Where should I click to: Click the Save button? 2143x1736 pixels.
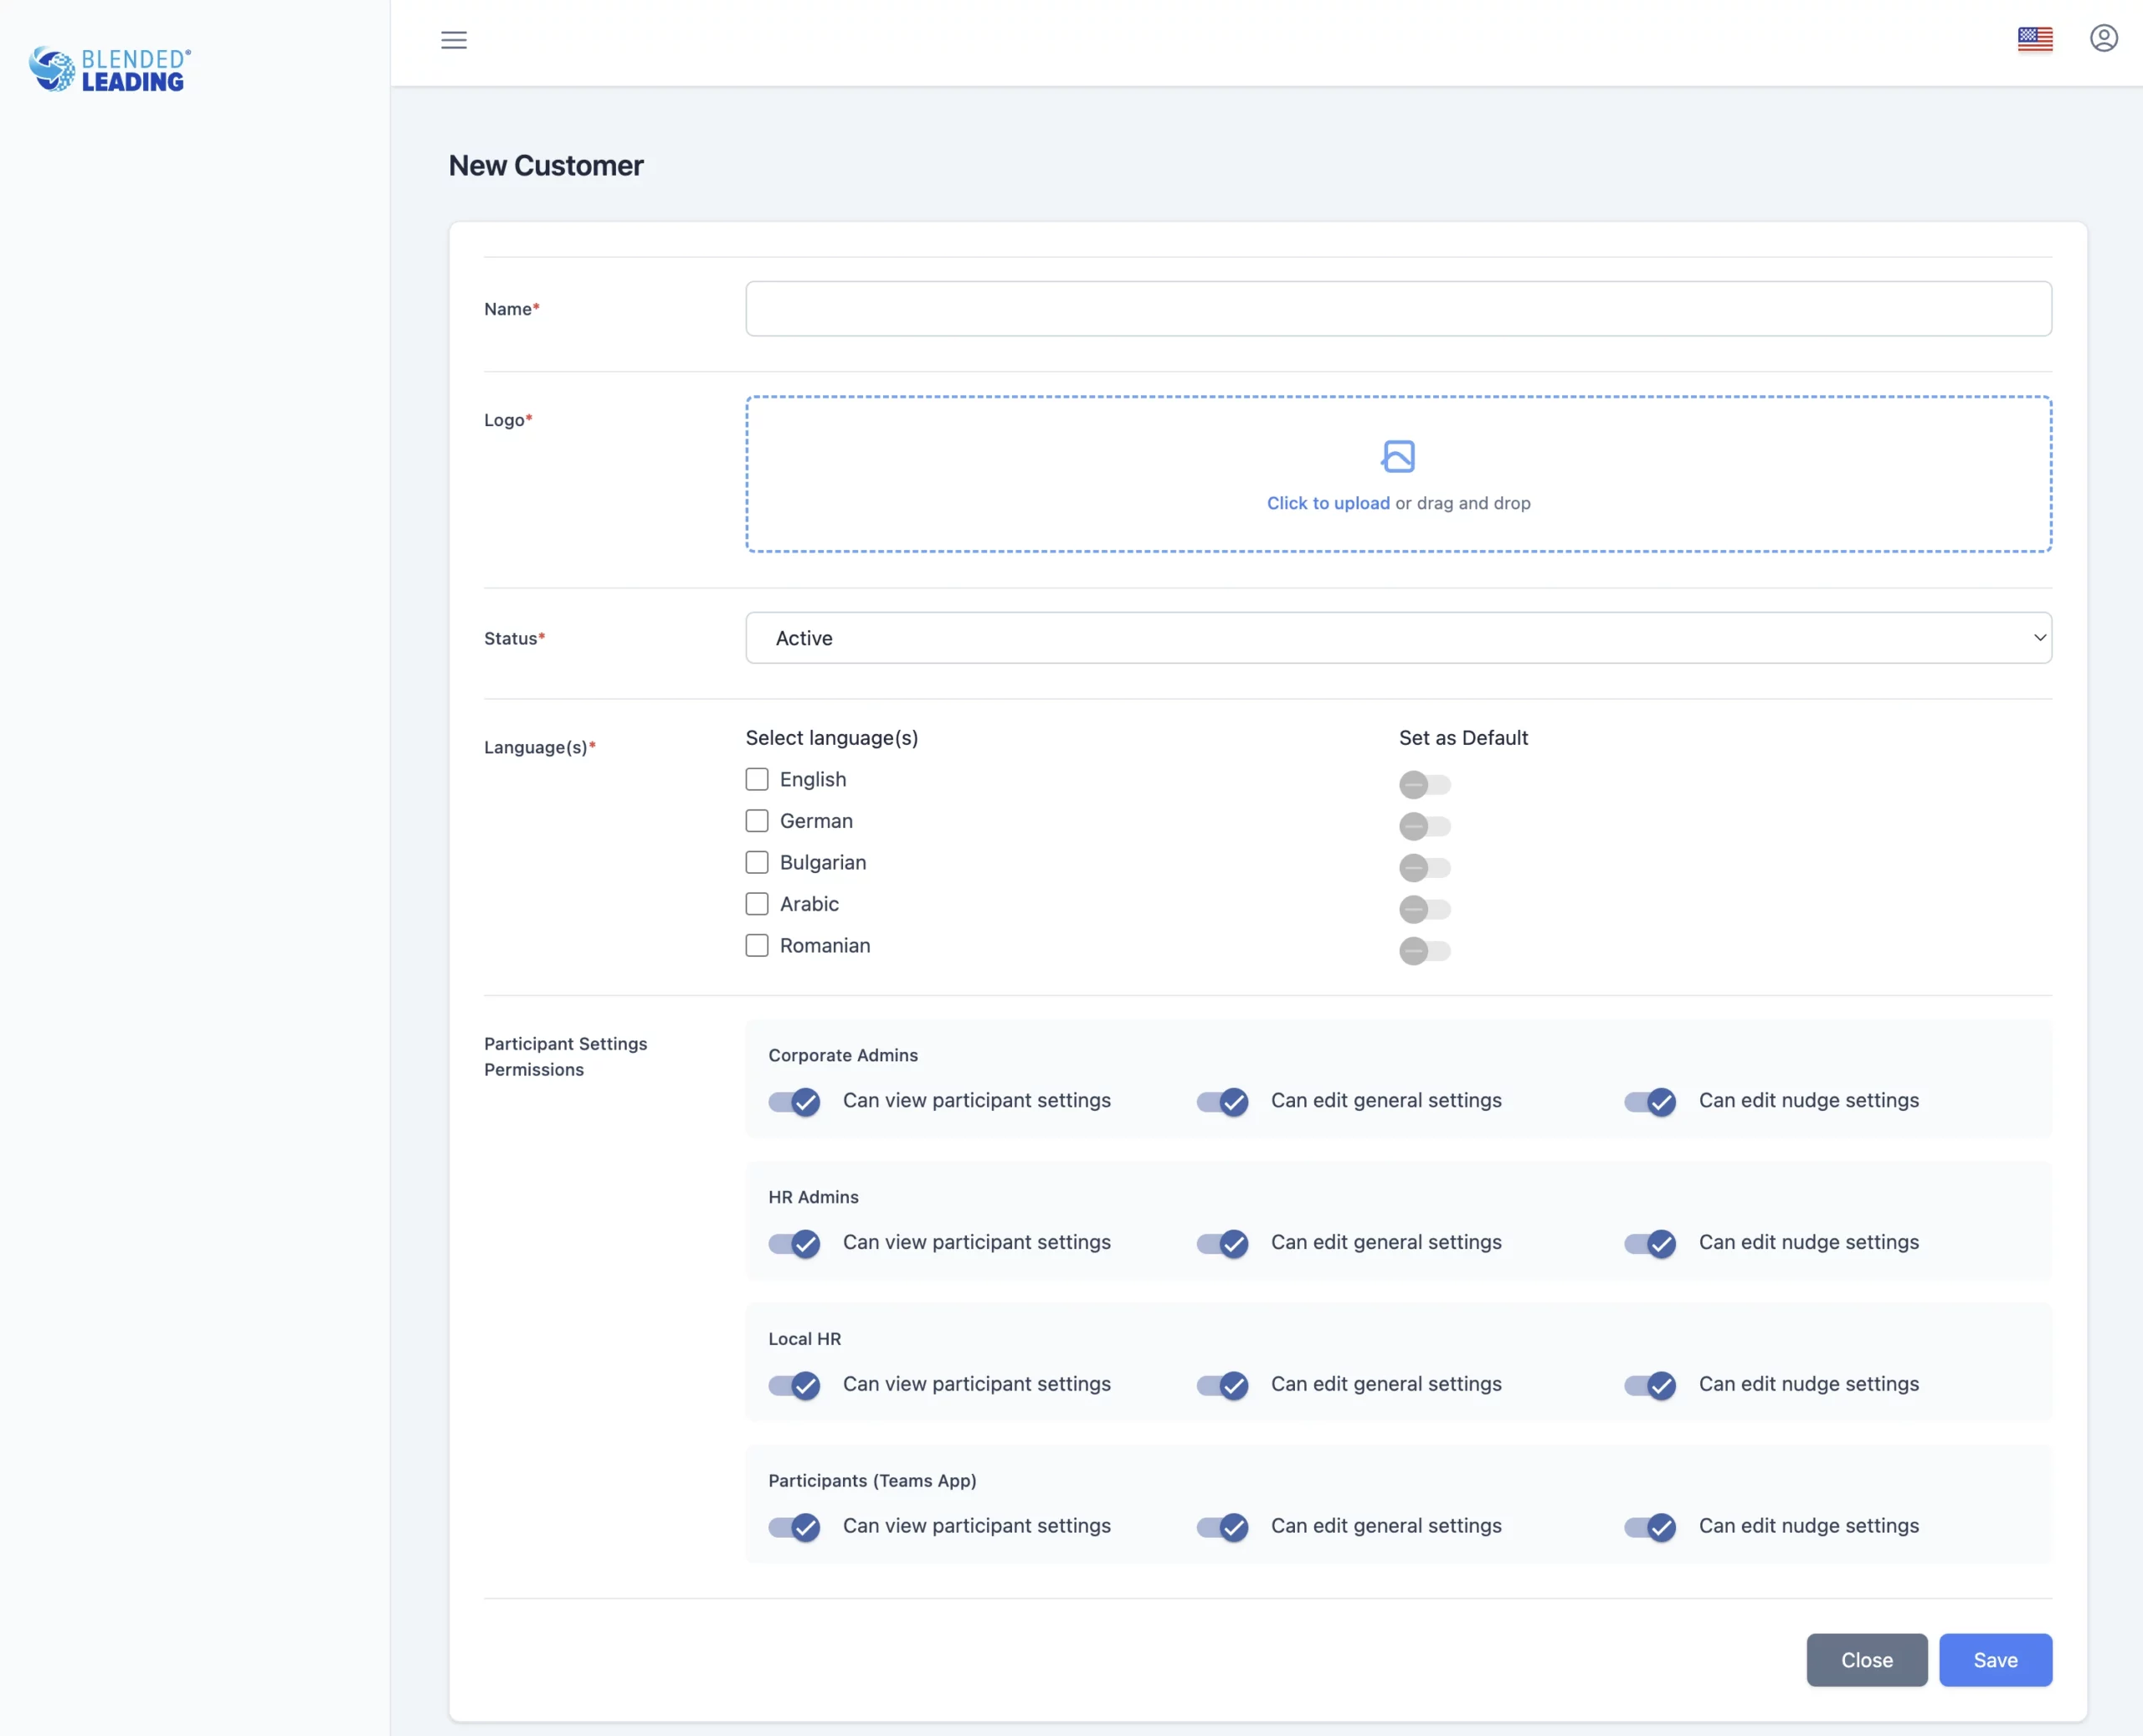(x=1994, y=1660)
